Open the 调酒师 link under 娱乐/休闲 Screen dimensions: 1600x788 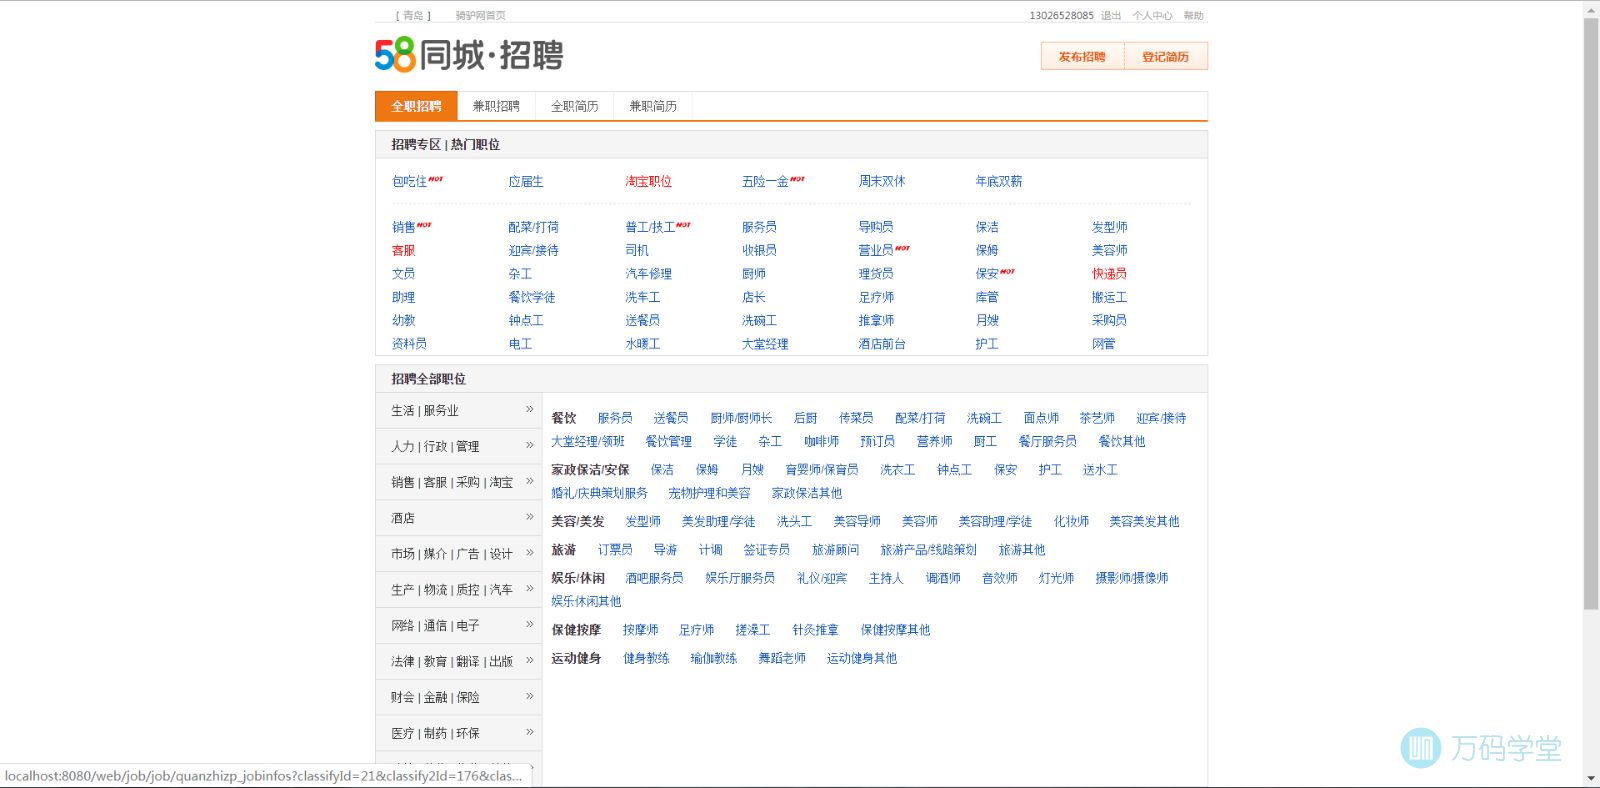tap(943, 578)
